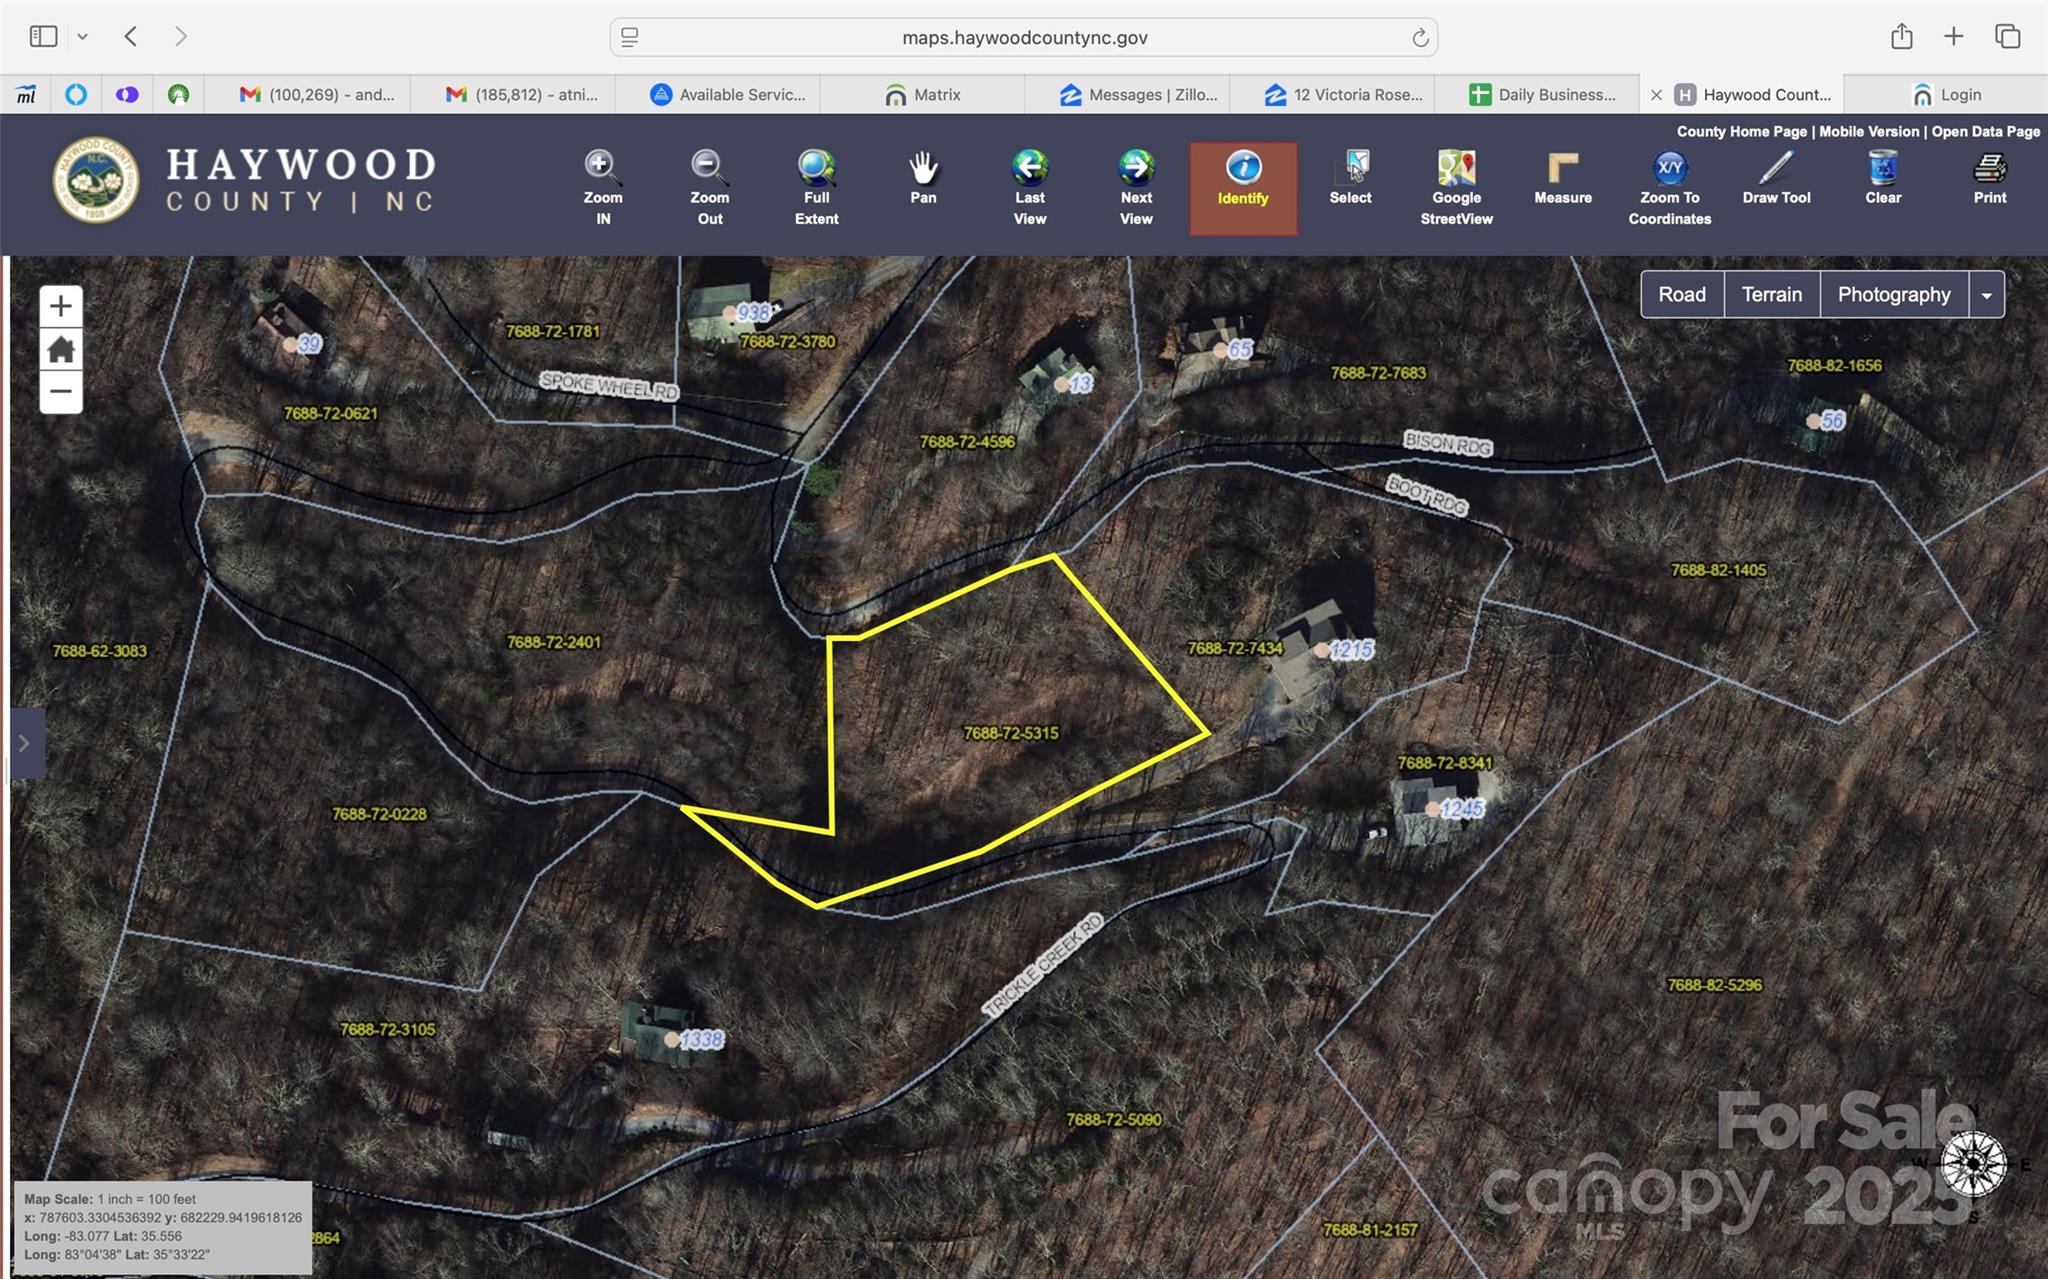This screenshot has height=1279, width=2048.
Task: Switch basemap to Terrain view
Action: point(1771,295)
